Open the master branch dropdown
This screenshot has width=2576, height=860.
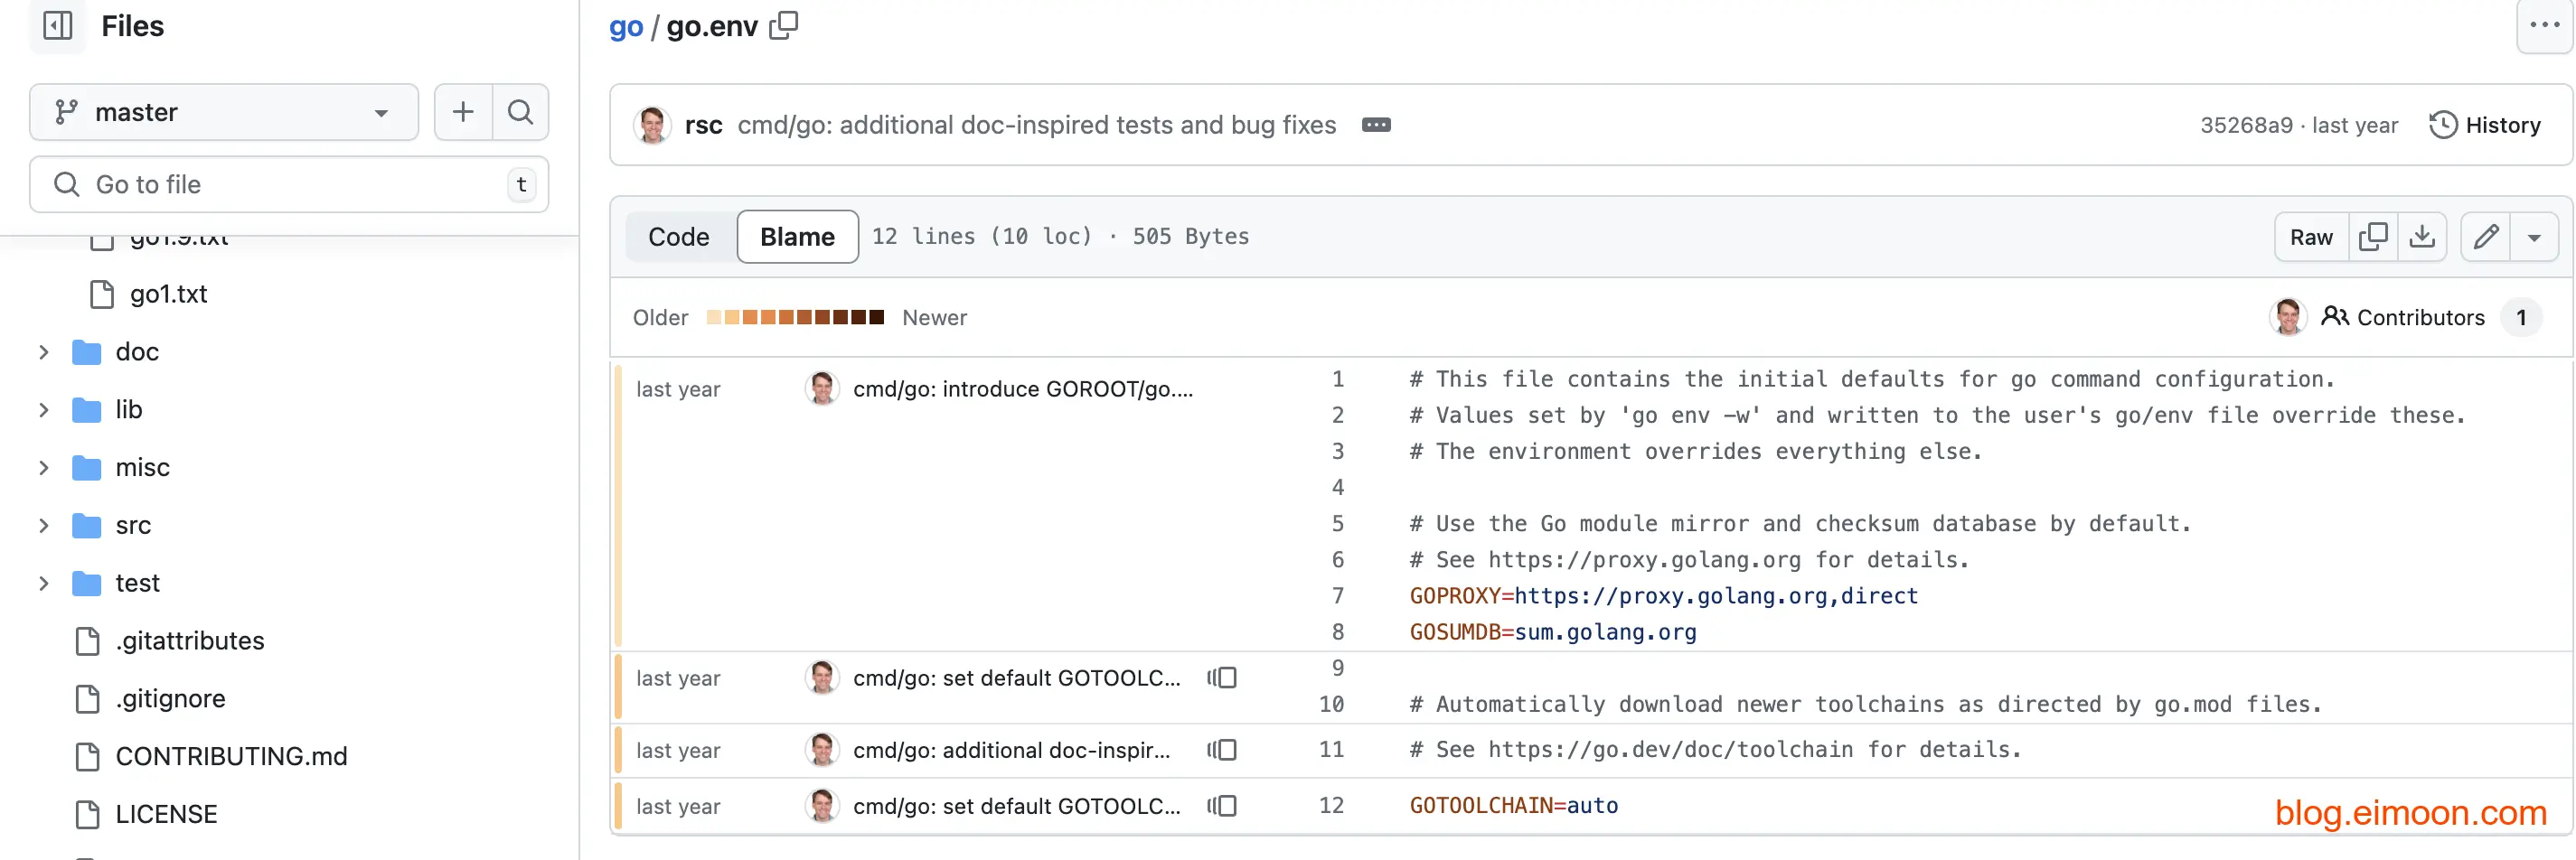[x=224, y=112]
